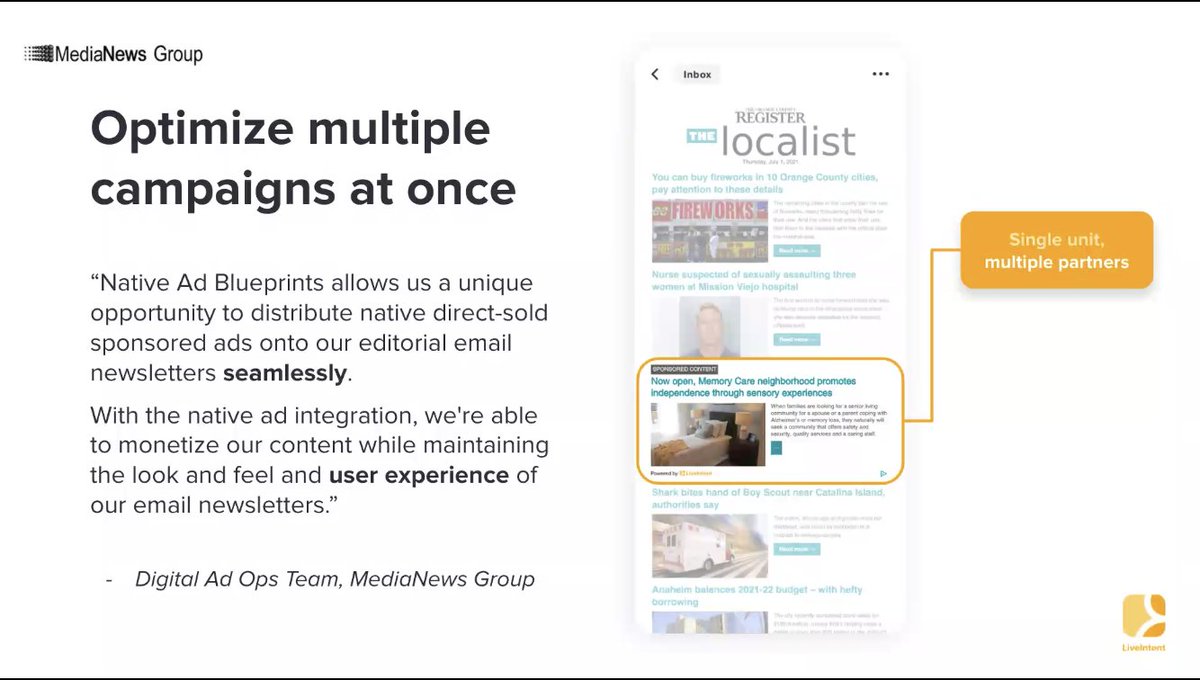Click the small teal button in the sponsored ad

click(x=777, y=448)
